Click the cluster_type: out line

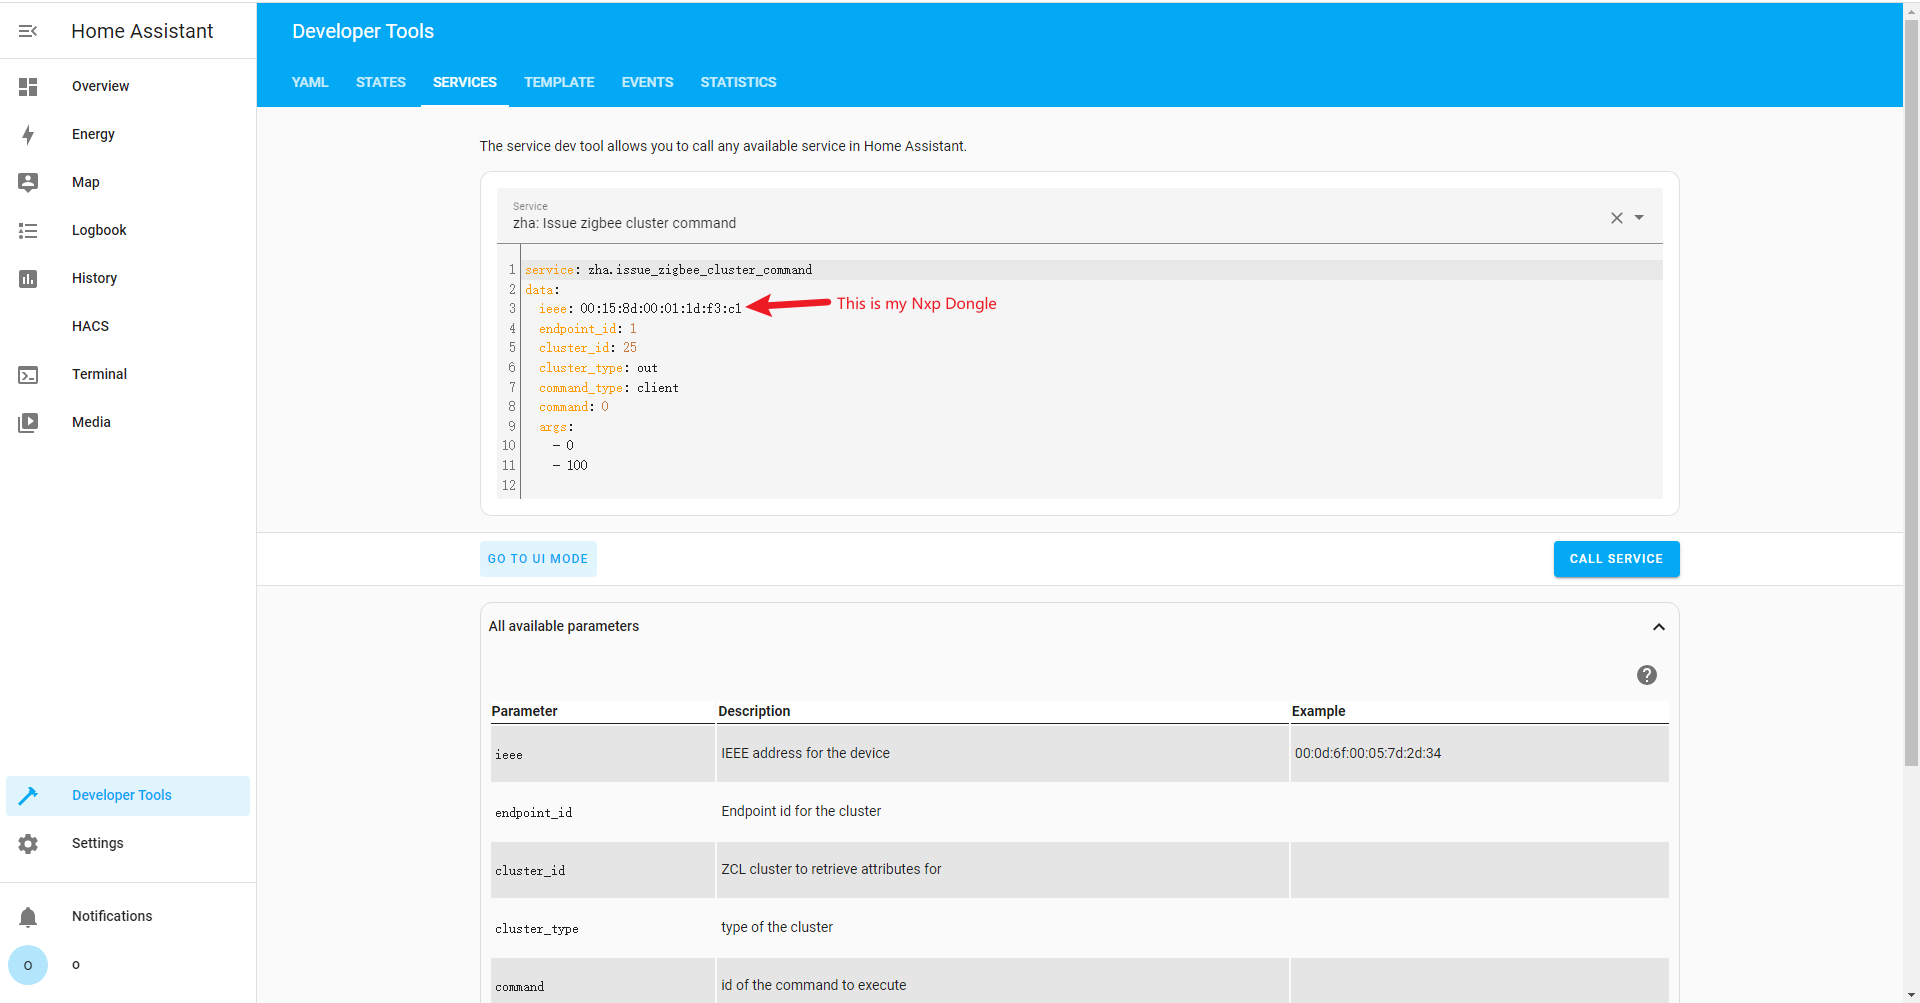coord(598,368)
